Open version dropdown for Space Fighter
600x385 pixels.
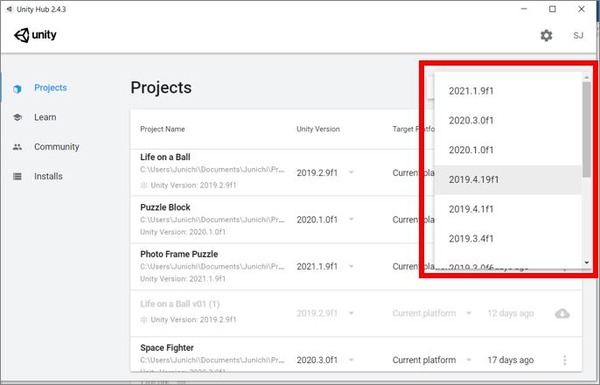click(x=351, y=360)
